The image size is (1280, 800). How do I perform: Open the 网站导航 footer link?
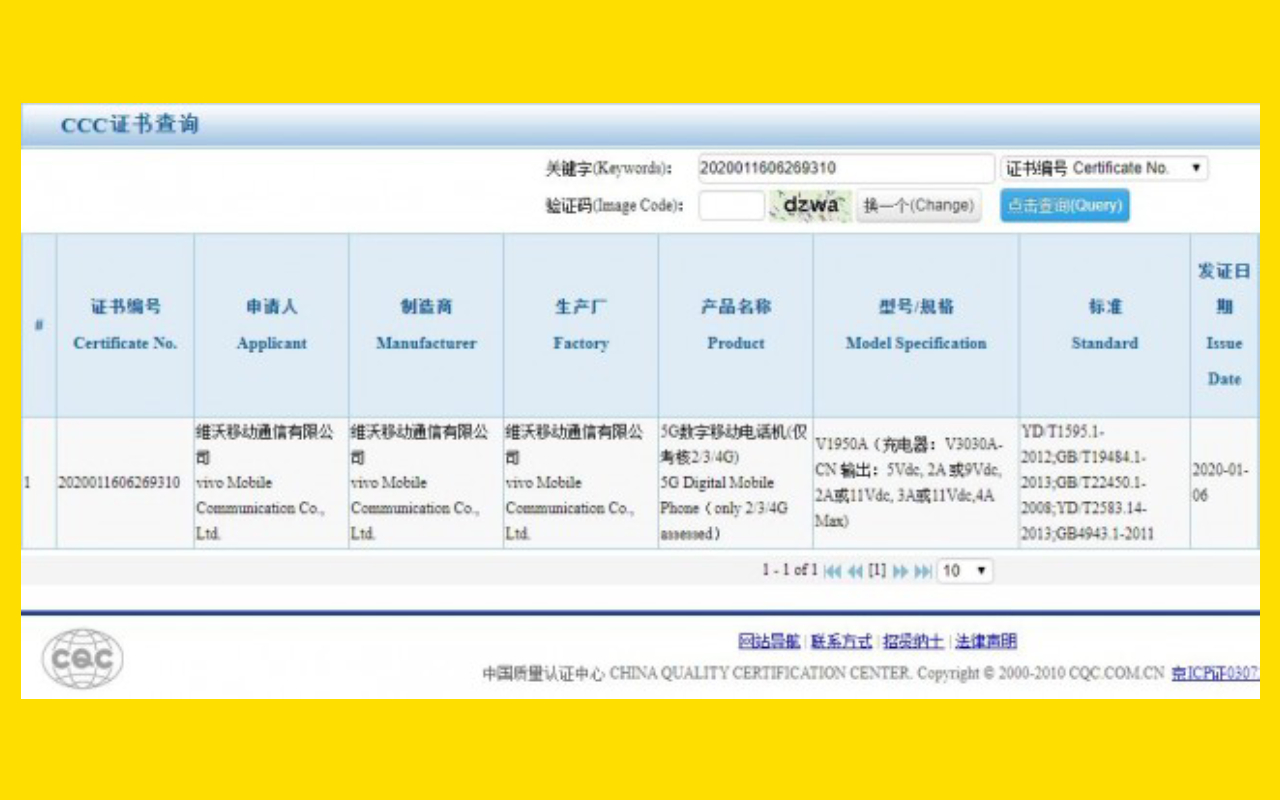769,641
